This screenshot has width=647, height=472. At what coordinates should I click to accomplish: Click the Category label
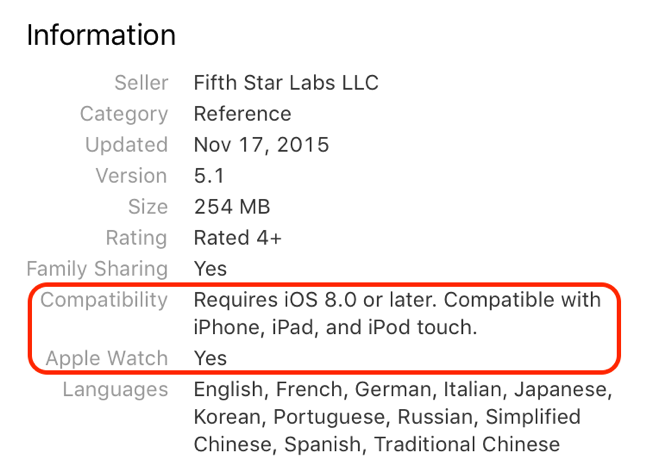pos(124,114)
